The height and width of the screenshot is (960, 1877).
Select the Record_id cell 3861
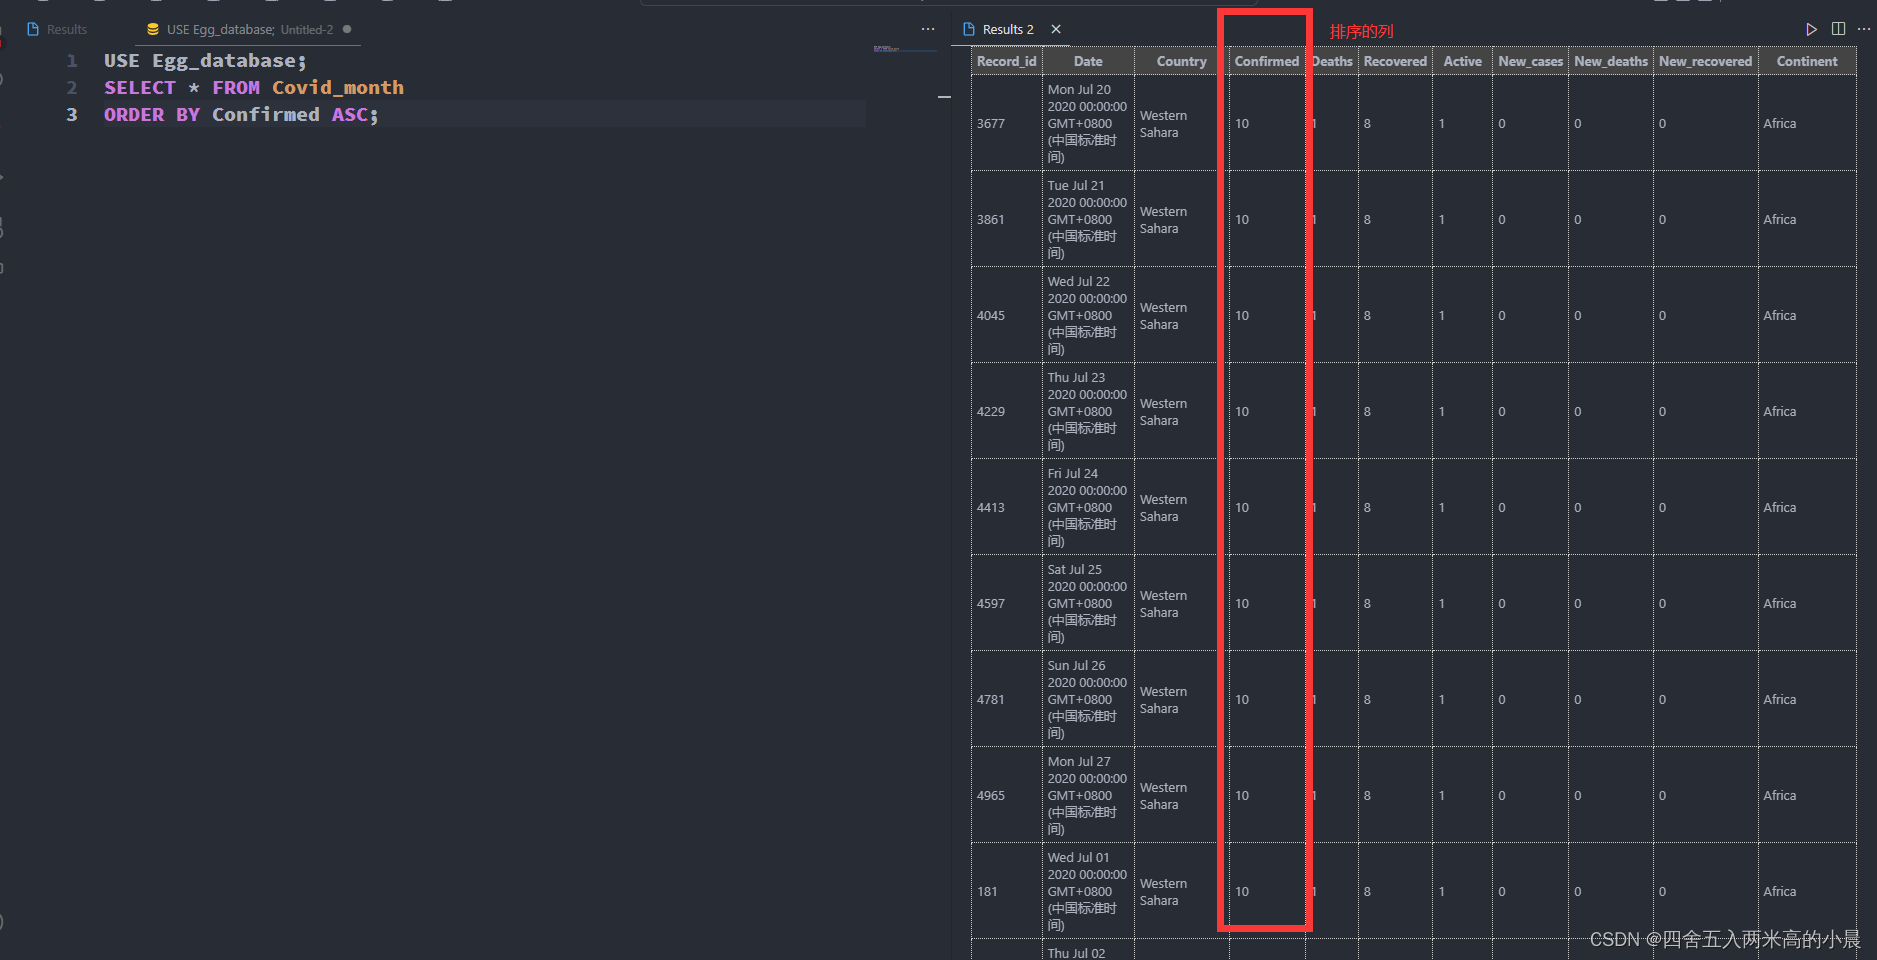1007,219
